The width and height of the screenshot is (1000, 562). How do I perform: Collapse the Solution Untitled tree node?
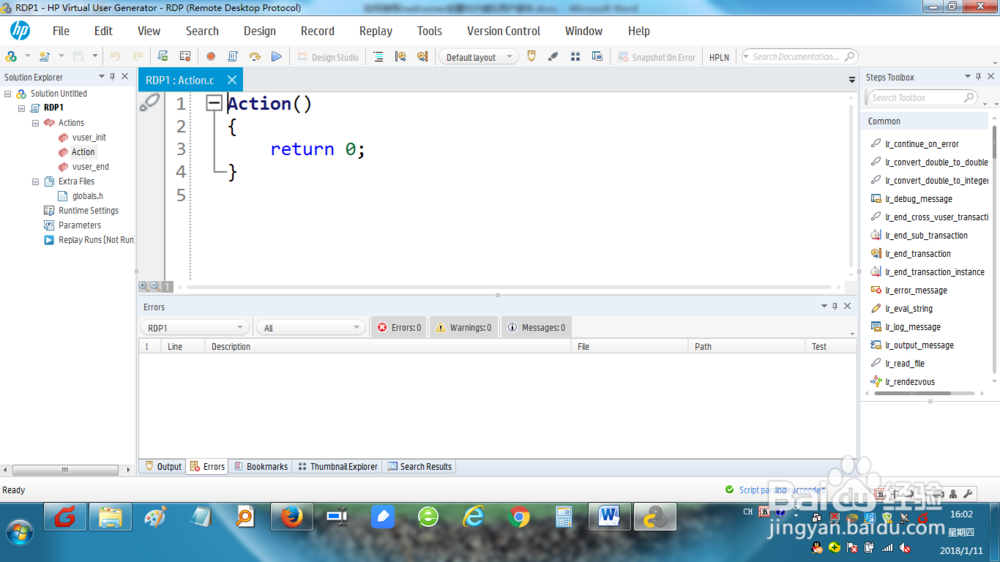pos(8,94)
